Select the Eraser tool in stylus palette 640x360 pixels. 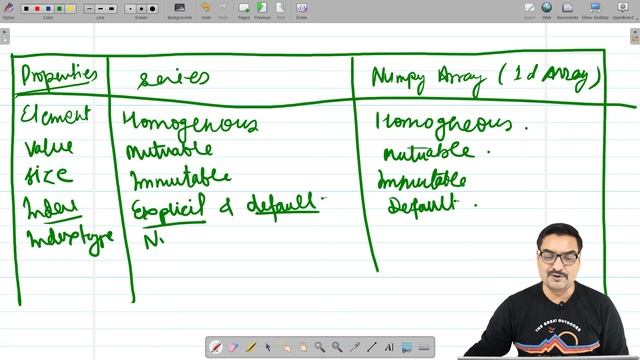[x=233, y=347]
